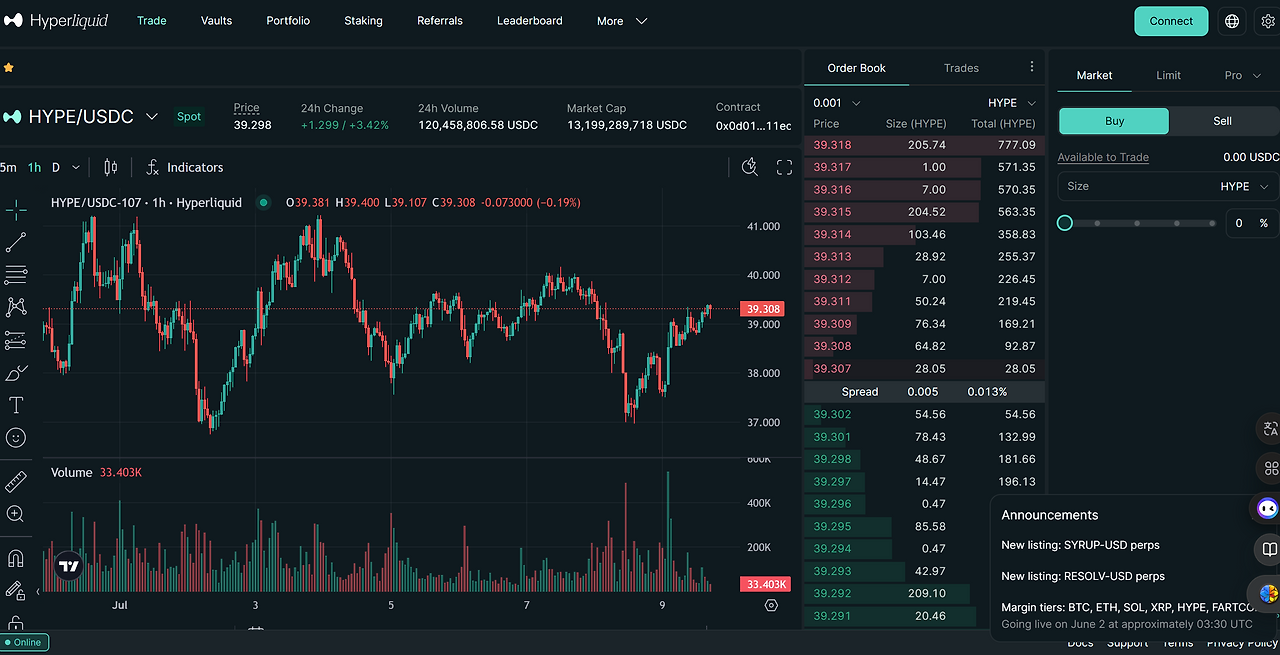Image resolution: width=1280 pixels, height=655 pixels.
Task: Click the book icon in floating sidebar
Action: pyautogui.click(x=1269, y=549)
